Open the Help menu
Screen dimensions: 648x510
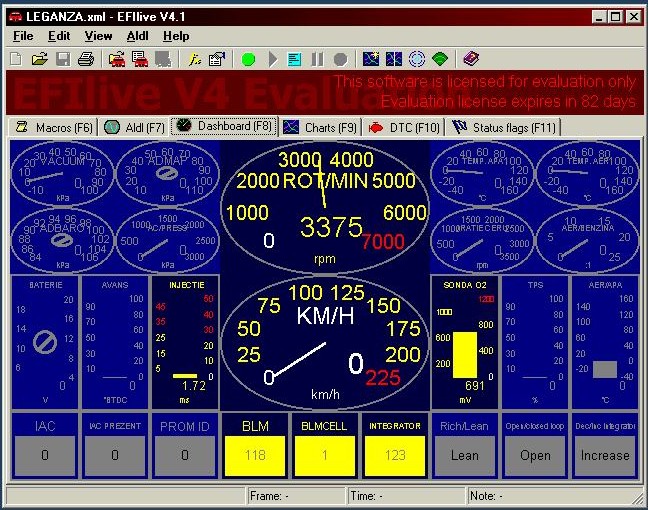pyautogui.click(x=176, y=36)
